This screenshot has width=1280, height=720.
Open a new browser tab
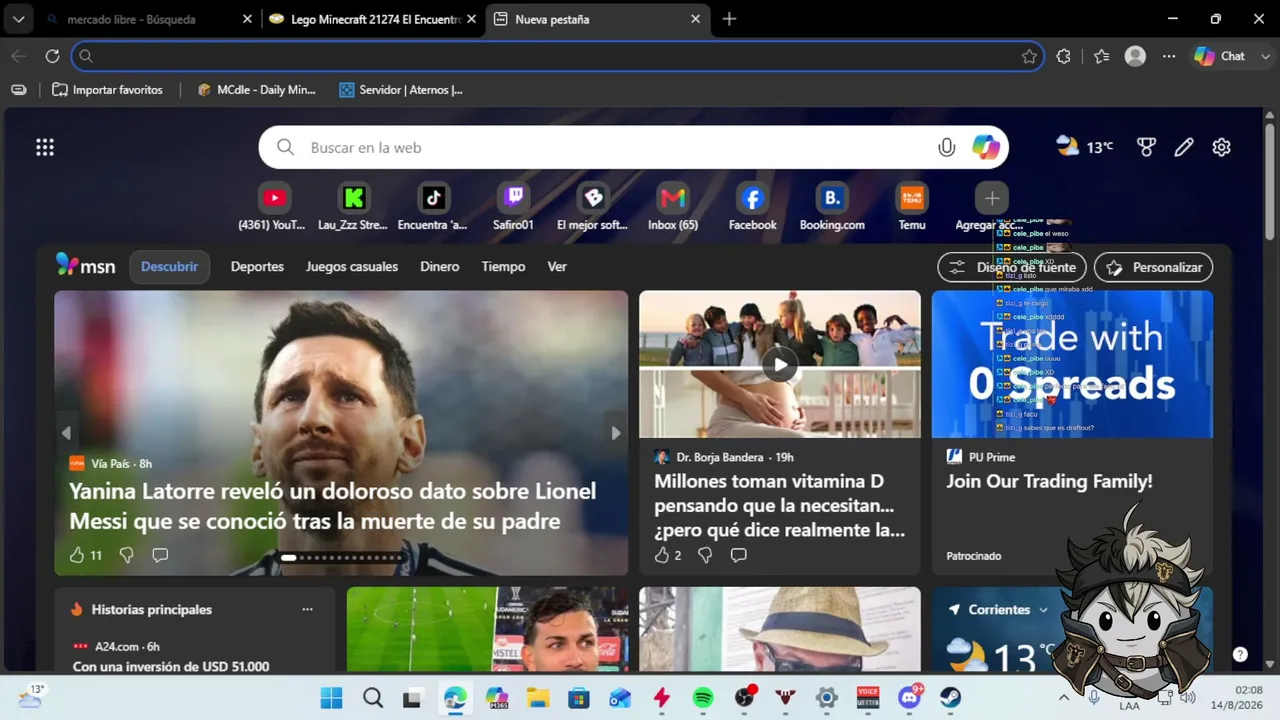(729, 19)
